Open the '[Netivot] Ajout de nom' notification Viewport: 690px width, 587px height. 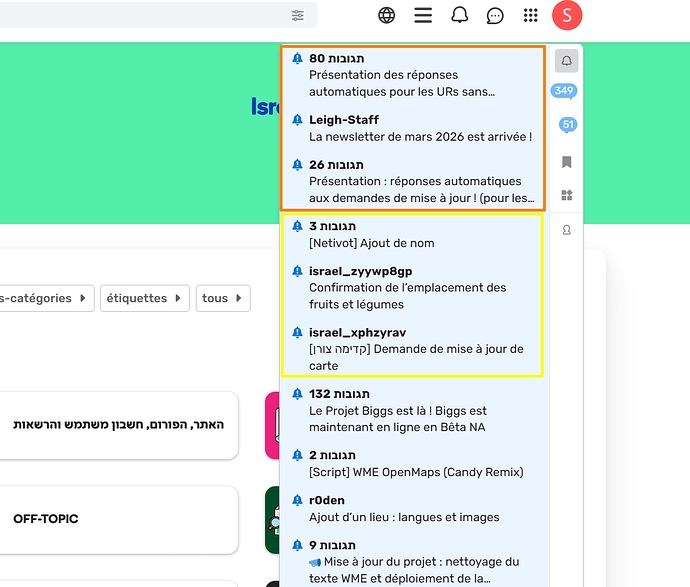414,235
